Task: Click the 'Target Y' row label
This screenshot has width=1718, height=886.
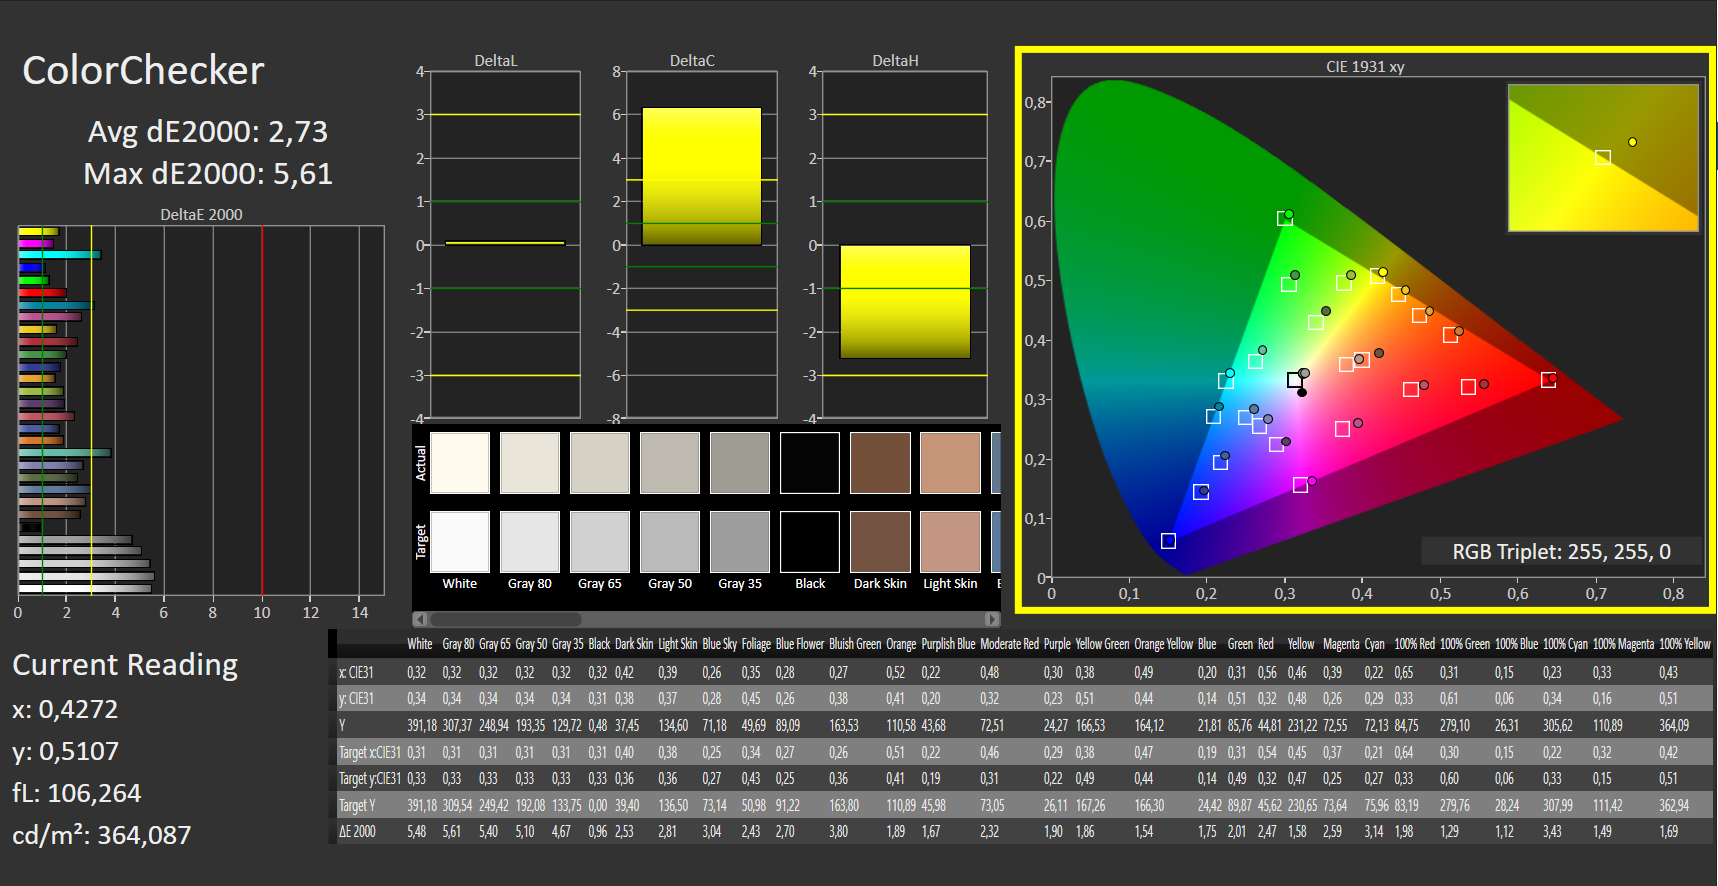Action: 358,805
